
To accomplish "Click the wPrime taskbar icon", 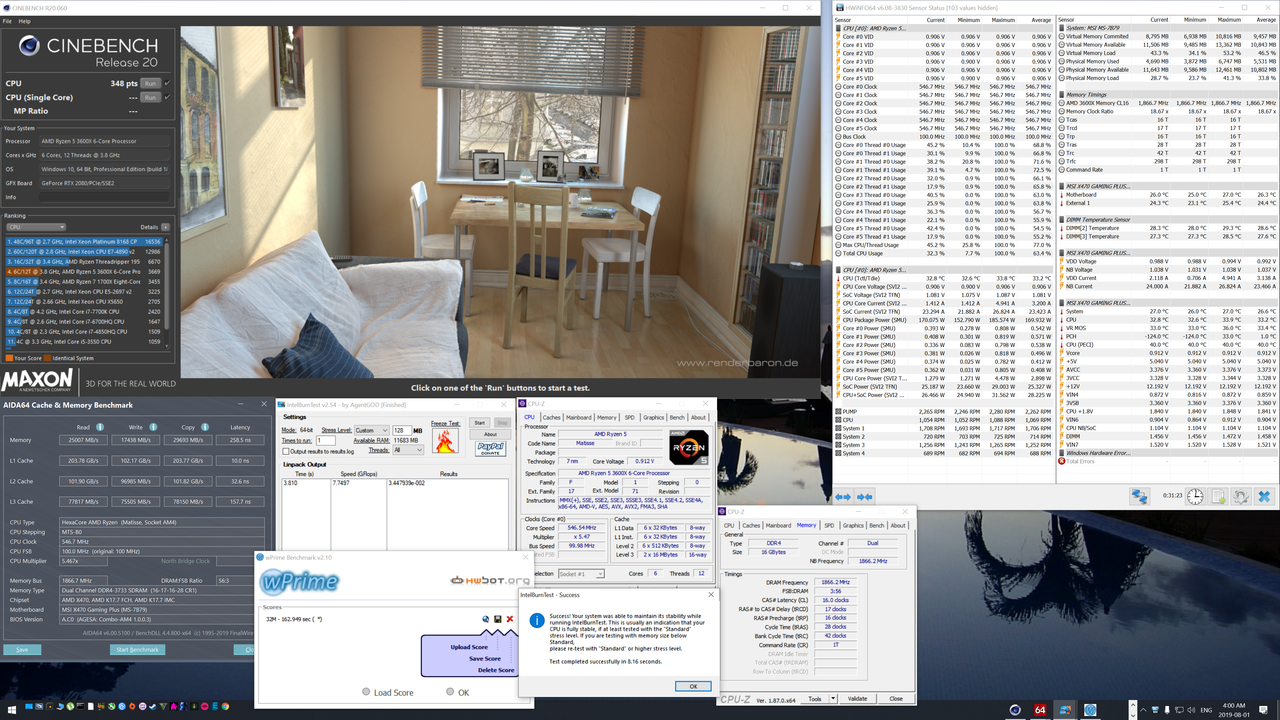I will [1090, 710].
